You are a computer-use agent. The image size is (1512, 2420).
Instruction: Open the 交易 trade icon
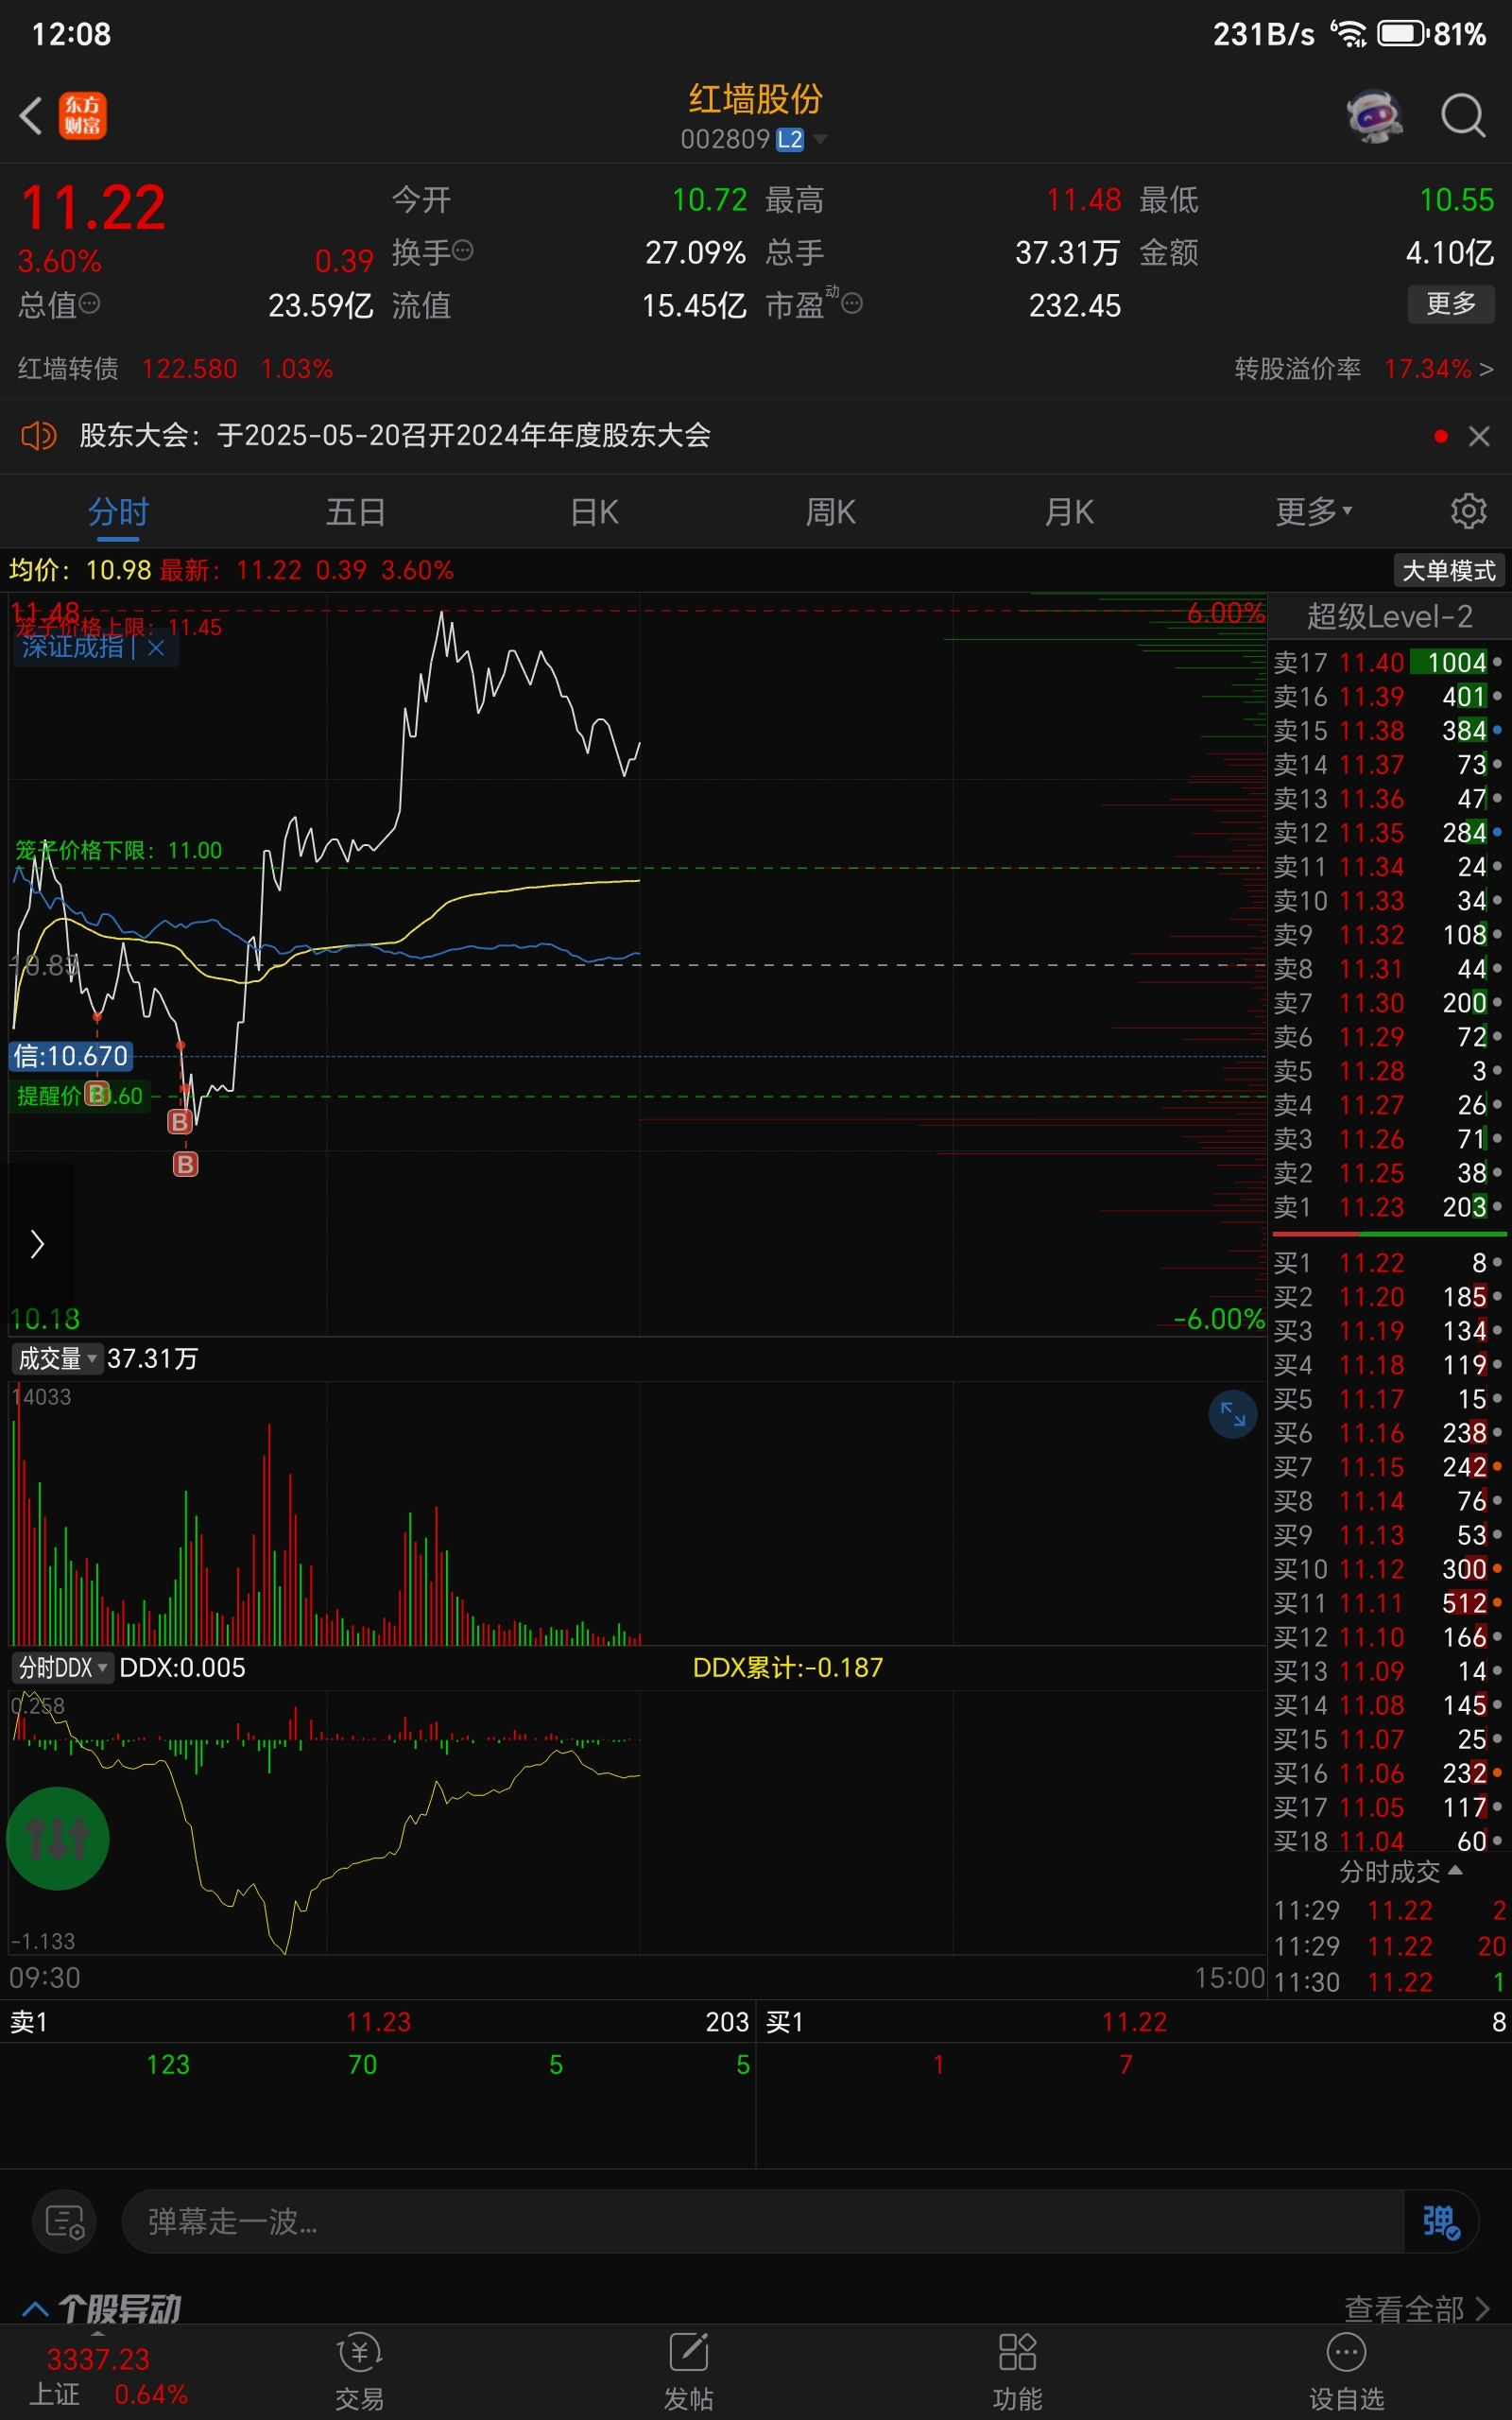tap(360, 2371)
